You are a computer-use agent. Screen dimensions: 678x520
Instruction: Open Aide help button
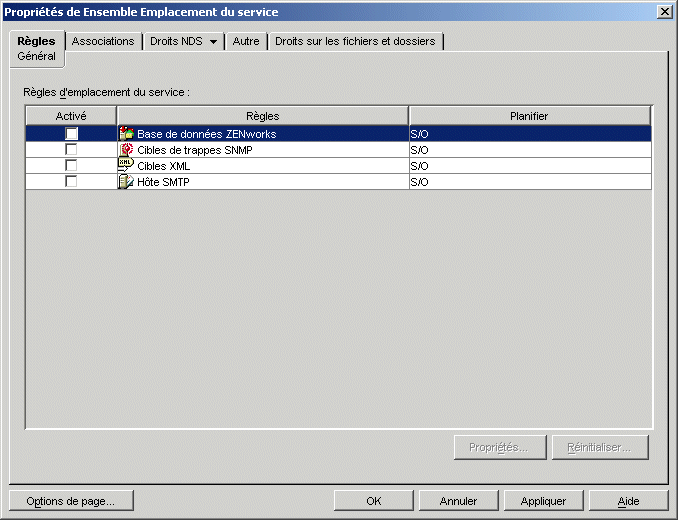click(628, 501)
